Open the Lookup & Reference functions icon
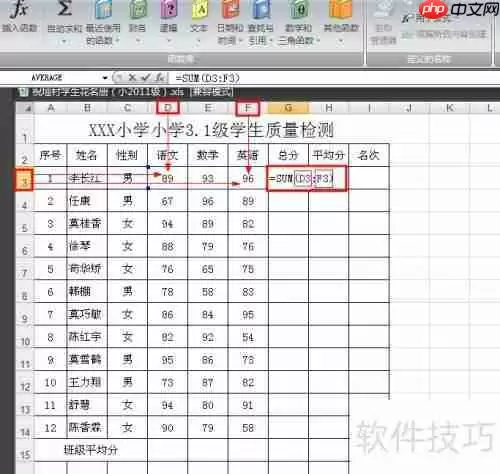Screen dimensions: 500x474 pos(261,9)
